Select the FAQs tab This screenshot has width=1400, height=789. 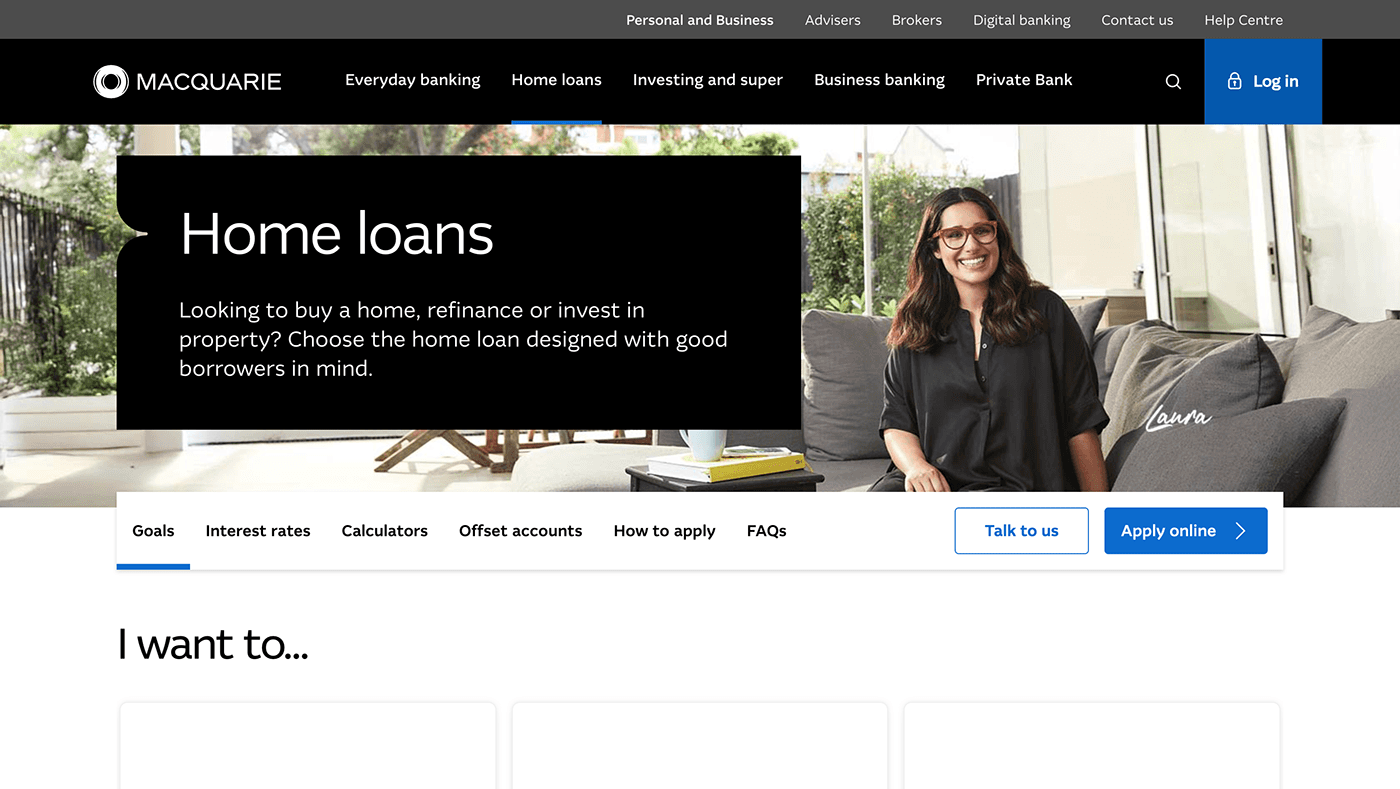point(767,531)
